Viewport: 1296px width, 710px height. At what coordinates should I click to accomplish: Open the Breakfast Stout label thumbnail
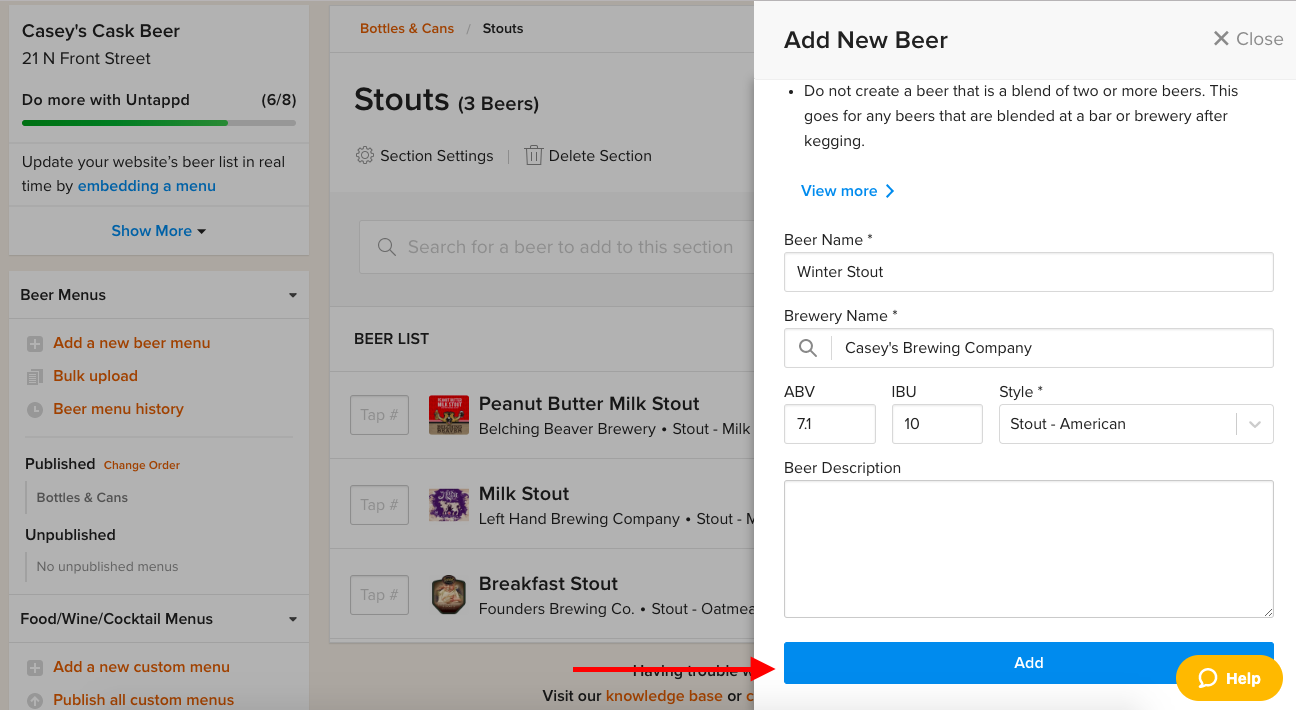[449, 595]
